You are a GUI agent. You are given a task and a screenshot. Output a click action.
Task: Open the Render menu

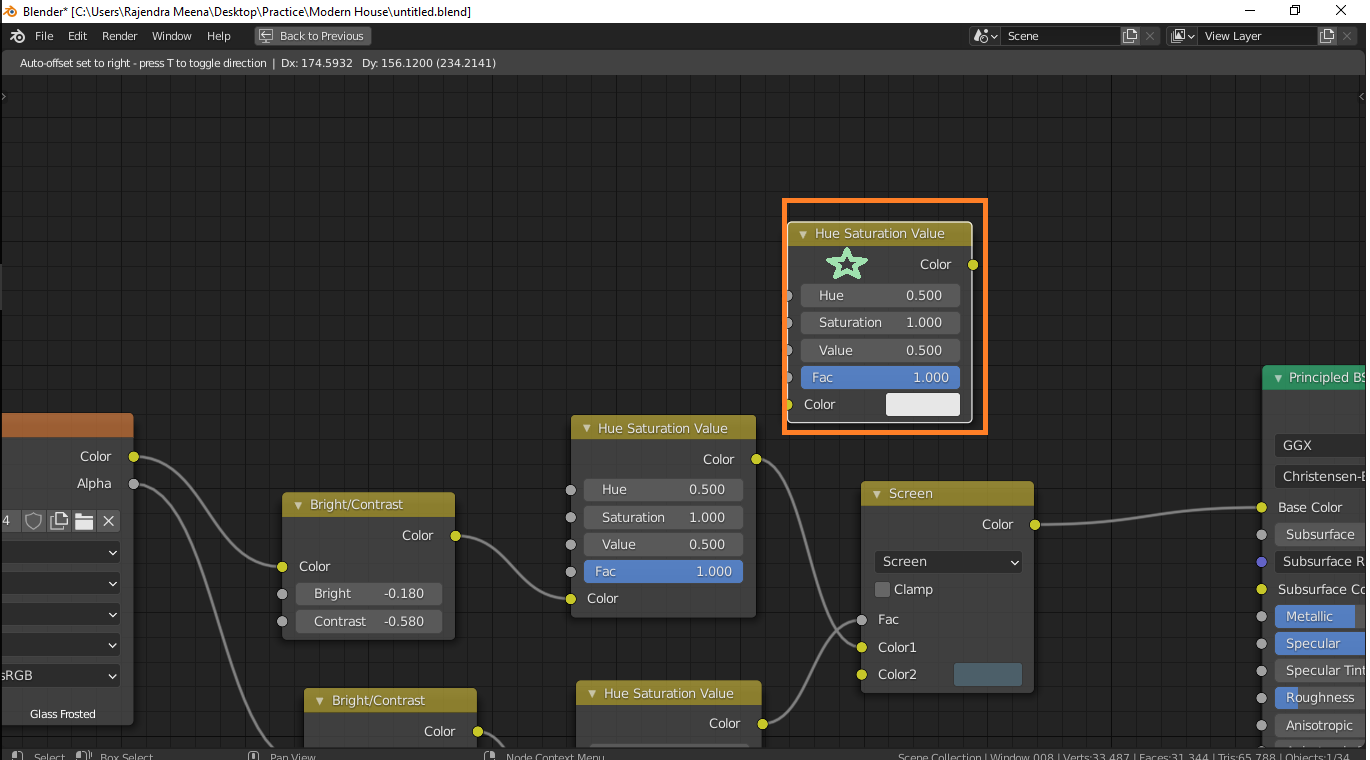(120, 36)
